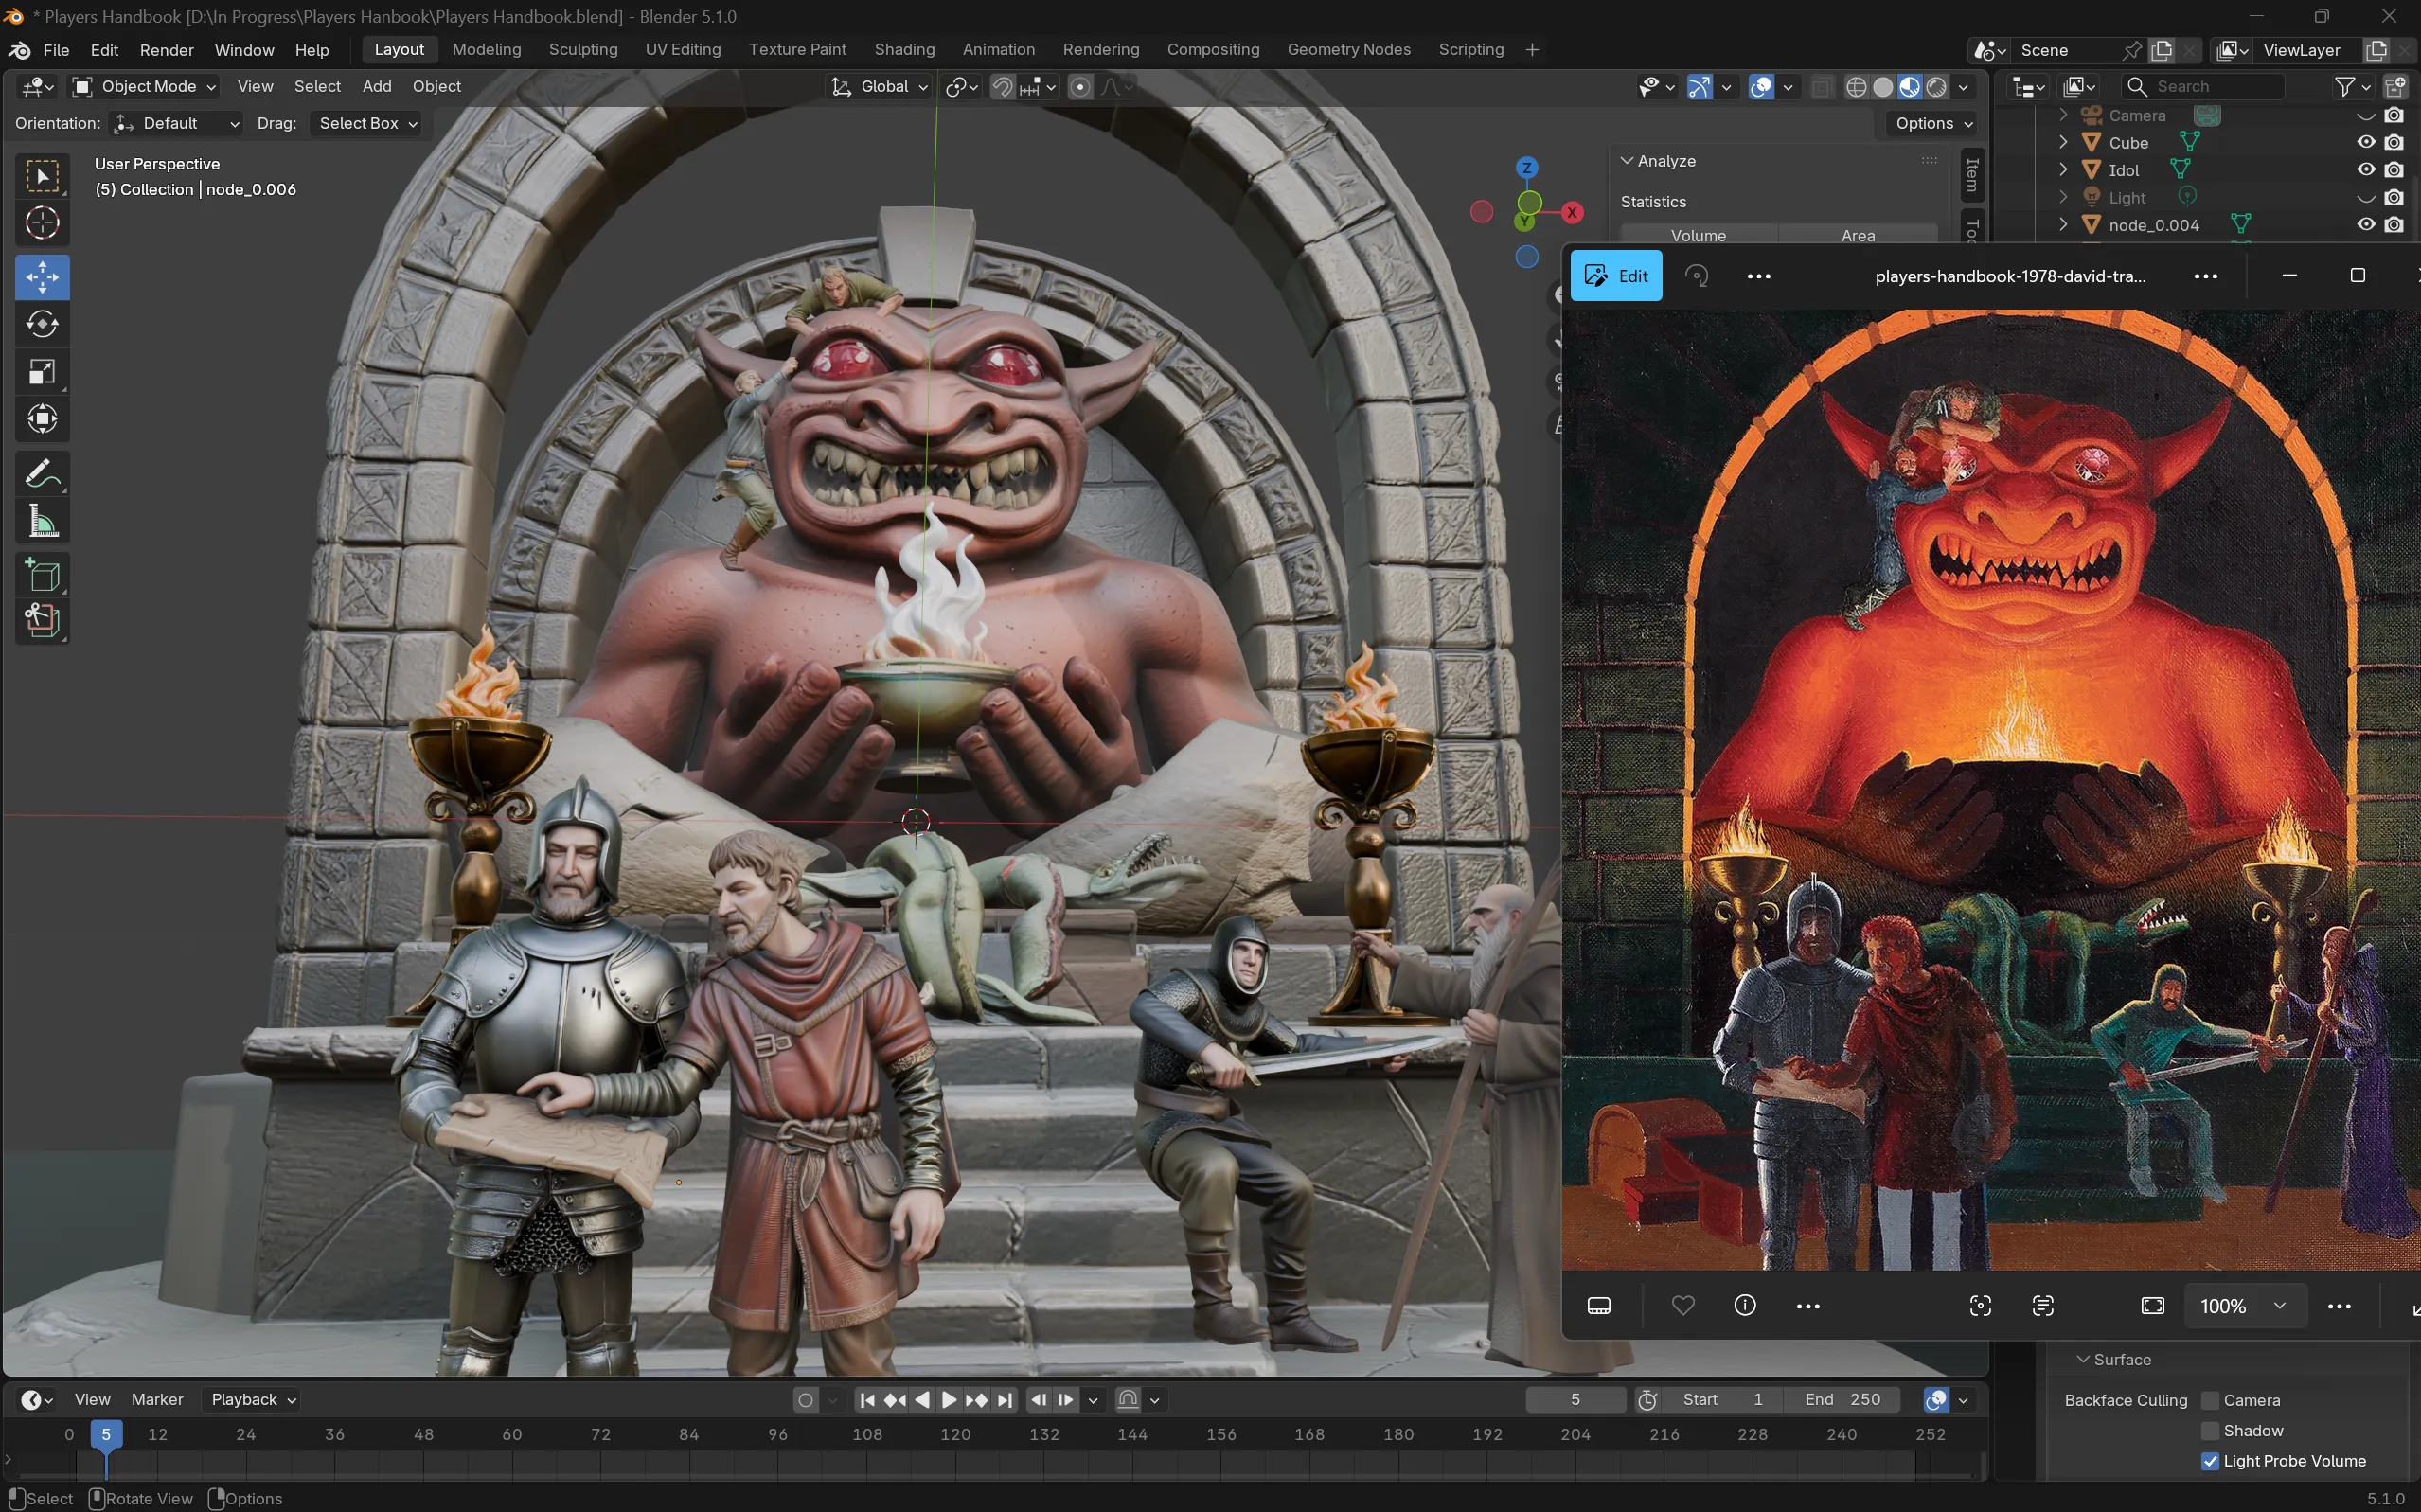This screenshot has height=1512, width=2421.
Task: Open the Orientation Default dropdown
Action: [177, 123]
